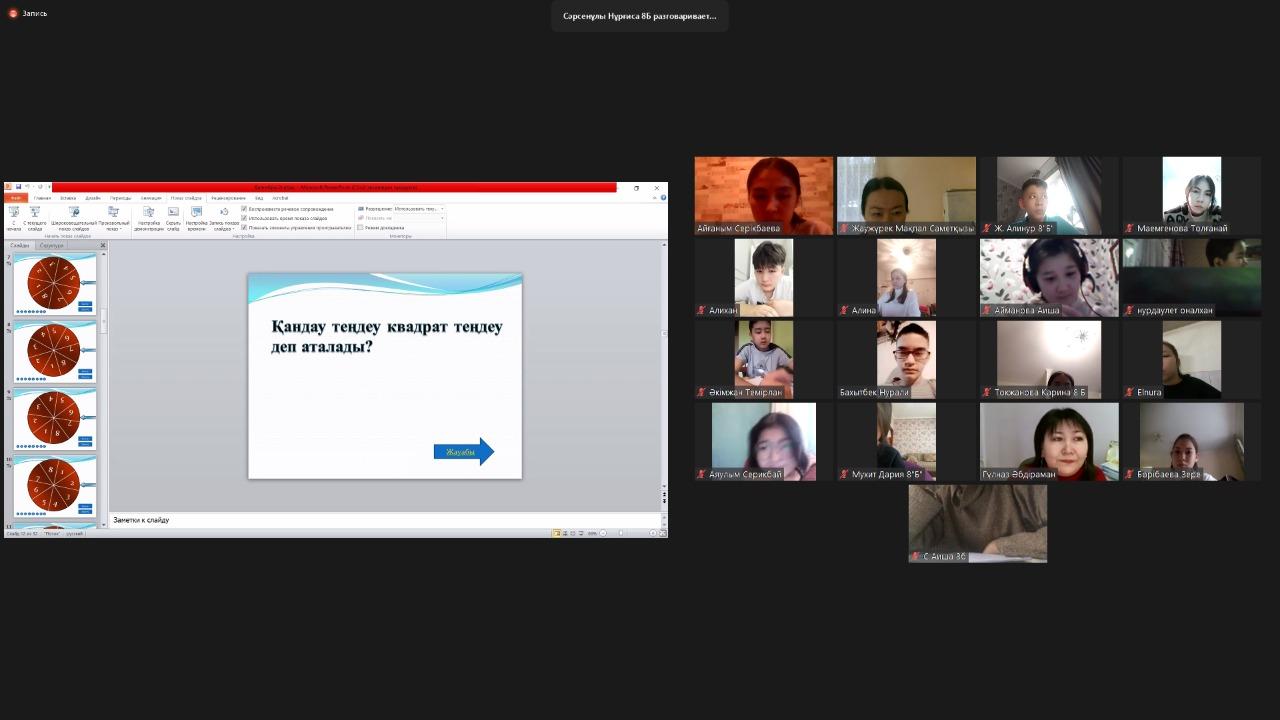Switch to Slide Sorter view in status bar

(x=565, y=533)
